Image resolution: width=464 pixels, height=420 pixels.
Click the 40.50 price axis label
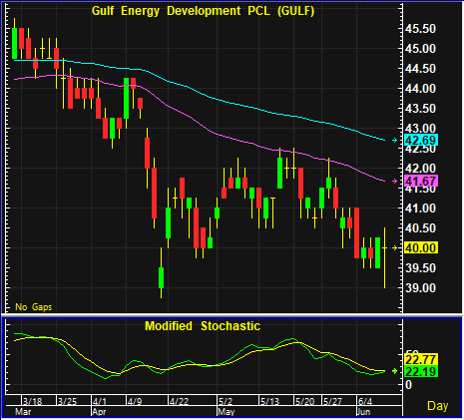[x=420, y=228]
